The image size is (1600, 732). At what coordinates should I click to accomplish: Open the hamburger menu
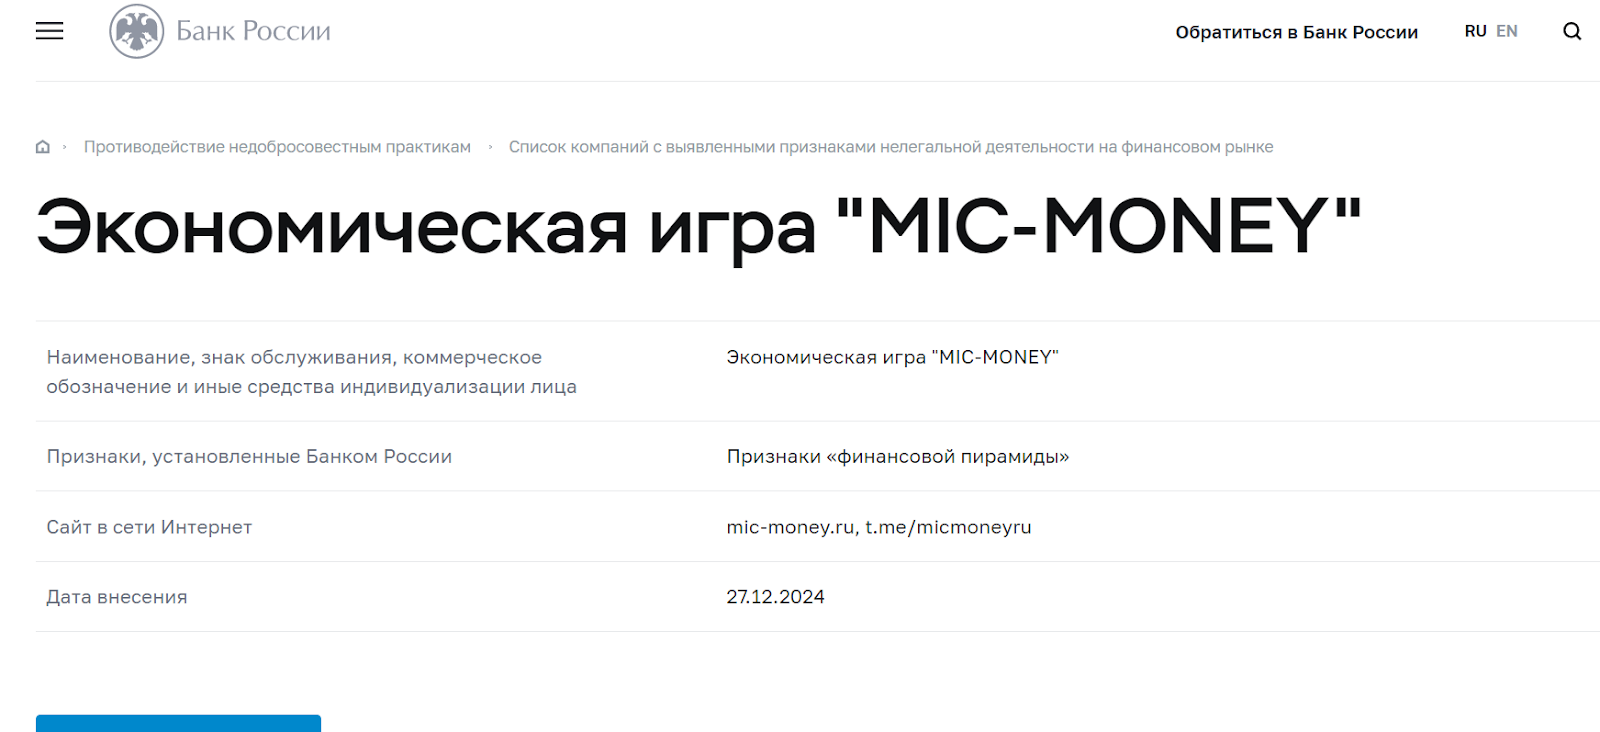49,31
